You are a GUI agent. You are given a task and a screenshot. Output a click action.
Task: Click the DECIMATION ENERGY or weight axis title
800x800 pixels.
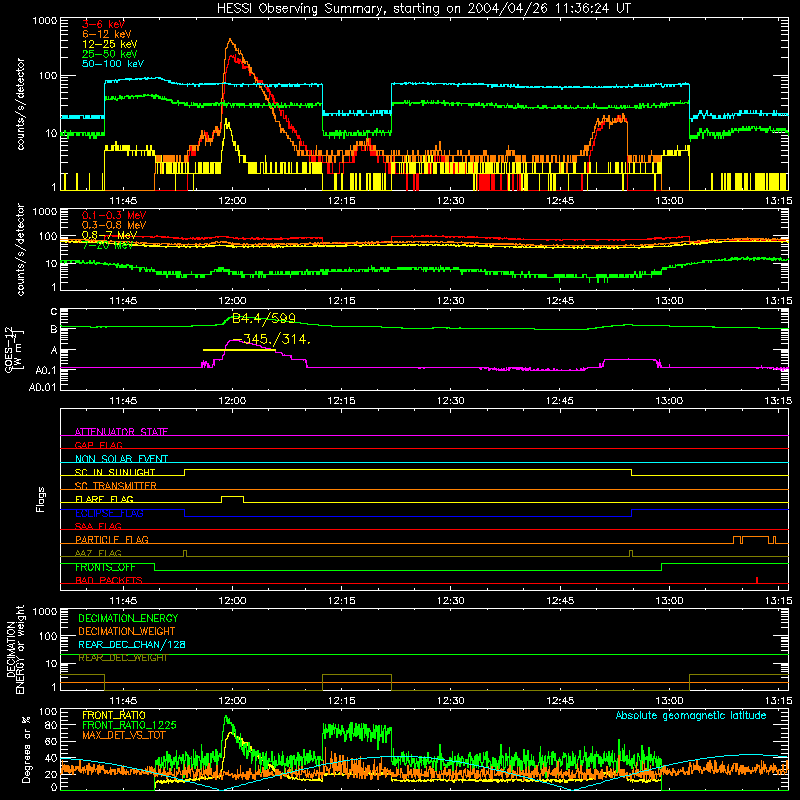point(15,649)
